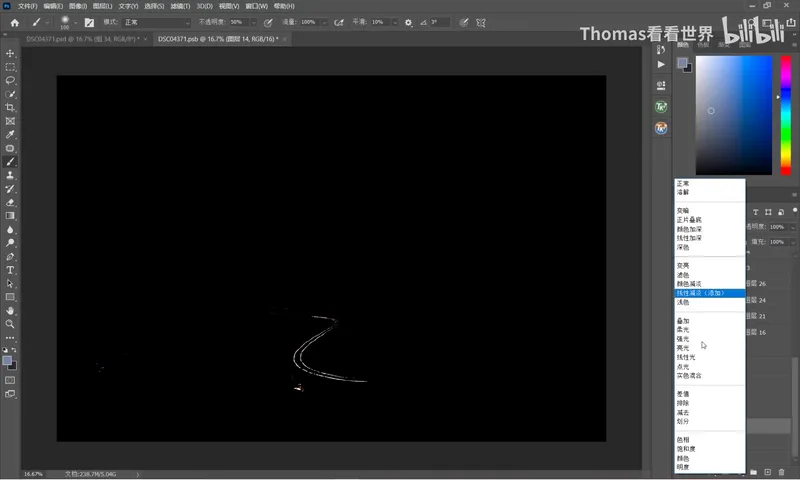The width and height of the screenshot is (800, 480).
Task: Open the tool preset picker arrow
Action: pyautogui.click(x=47, y=22)
